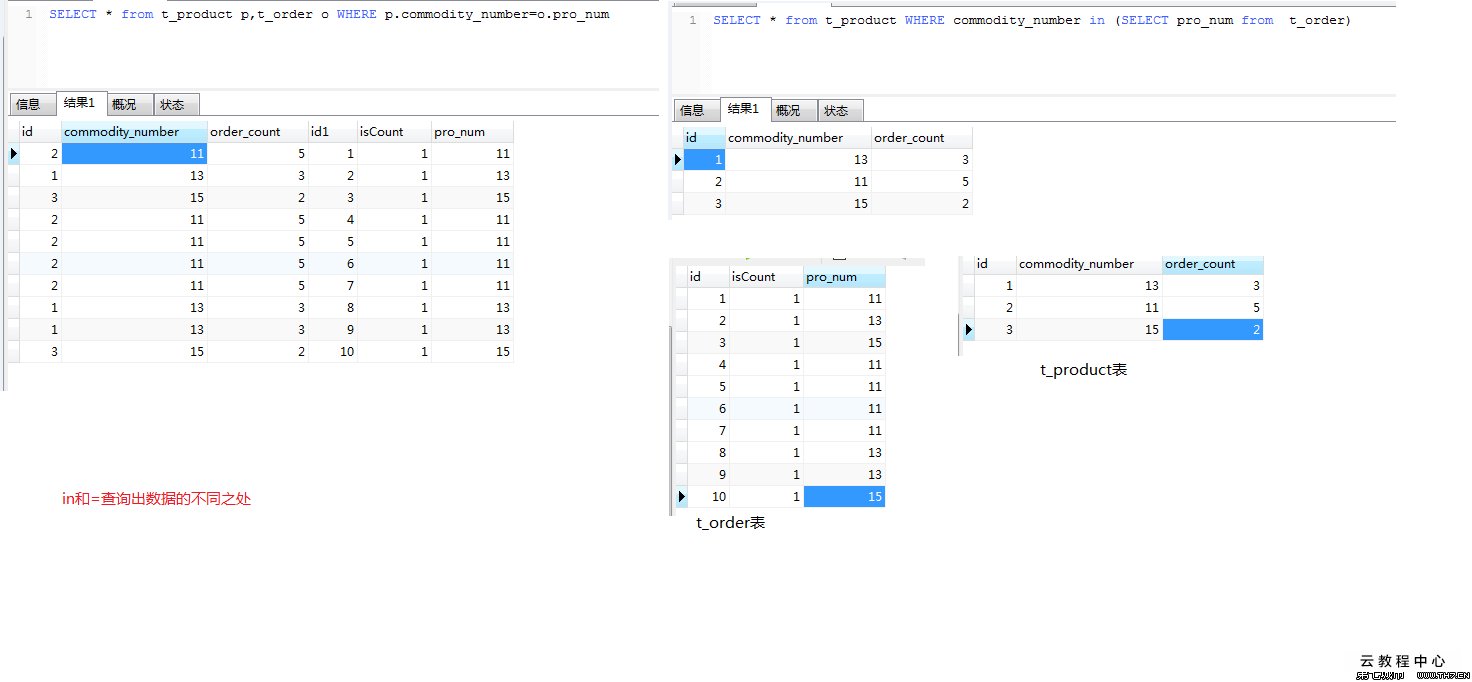Select the highlighted cell 2 in t_product table
Screen dimensions: 1472x682
click(1212, 330)
